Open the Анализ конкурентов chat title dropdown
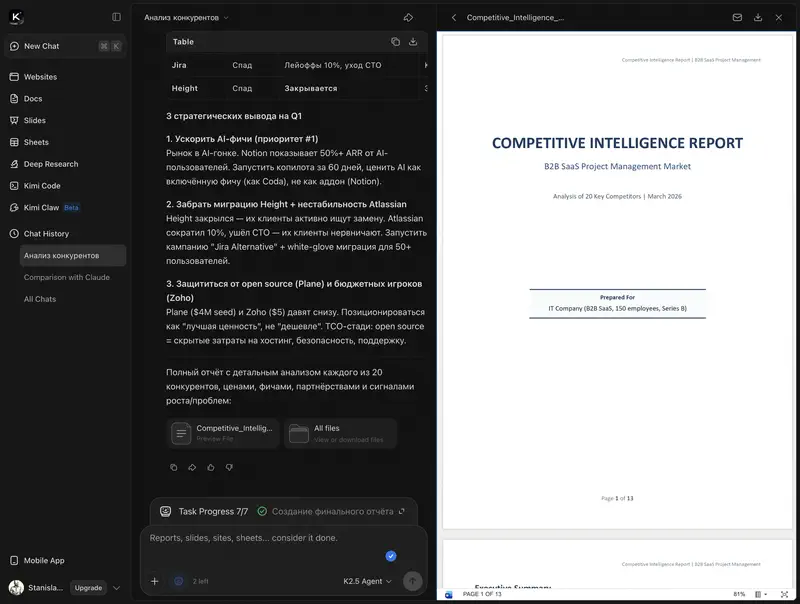 tap(227, 16)
